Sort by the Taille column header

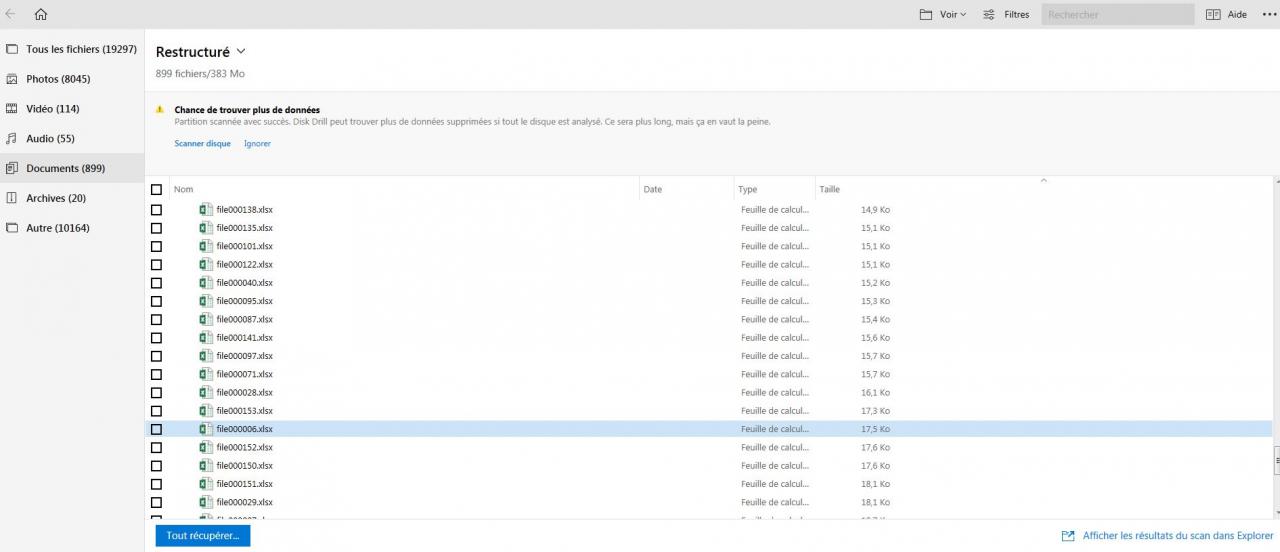[x=830, y=189]
